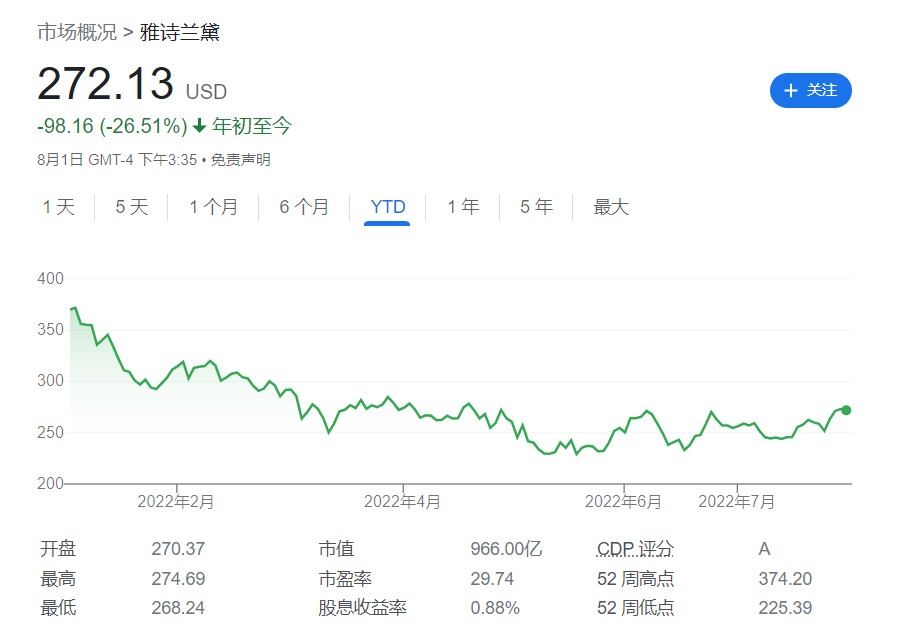The image size is (913, 634).
Task: Click the 股息收益率 label
Action: tap(363, 608)
